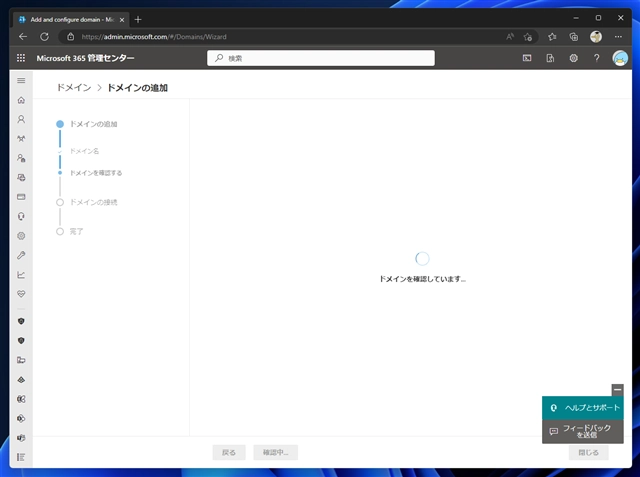This screenshot has height=477, width=640.
Task: Minimize the help widget panel
Action: (x=618, y=390)
